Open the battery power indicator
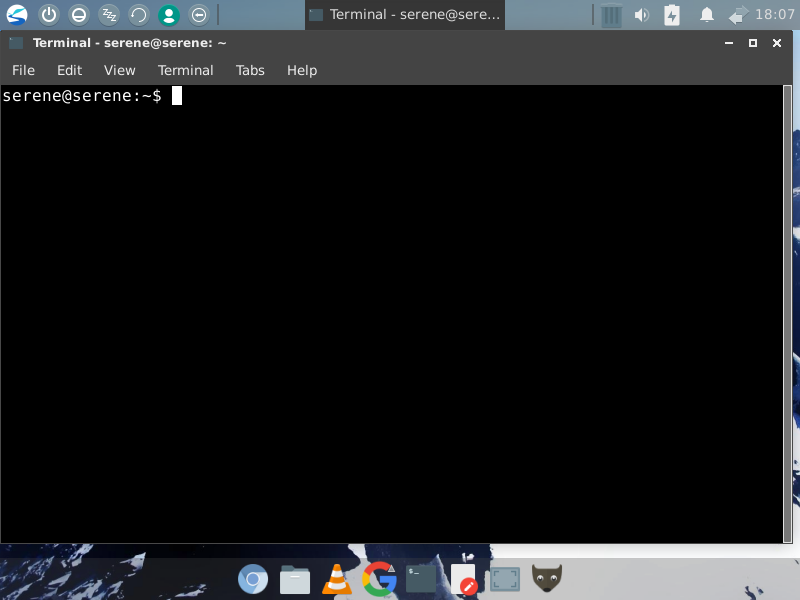This screenshot has height=600, width=800. click(x=672, y=15)
